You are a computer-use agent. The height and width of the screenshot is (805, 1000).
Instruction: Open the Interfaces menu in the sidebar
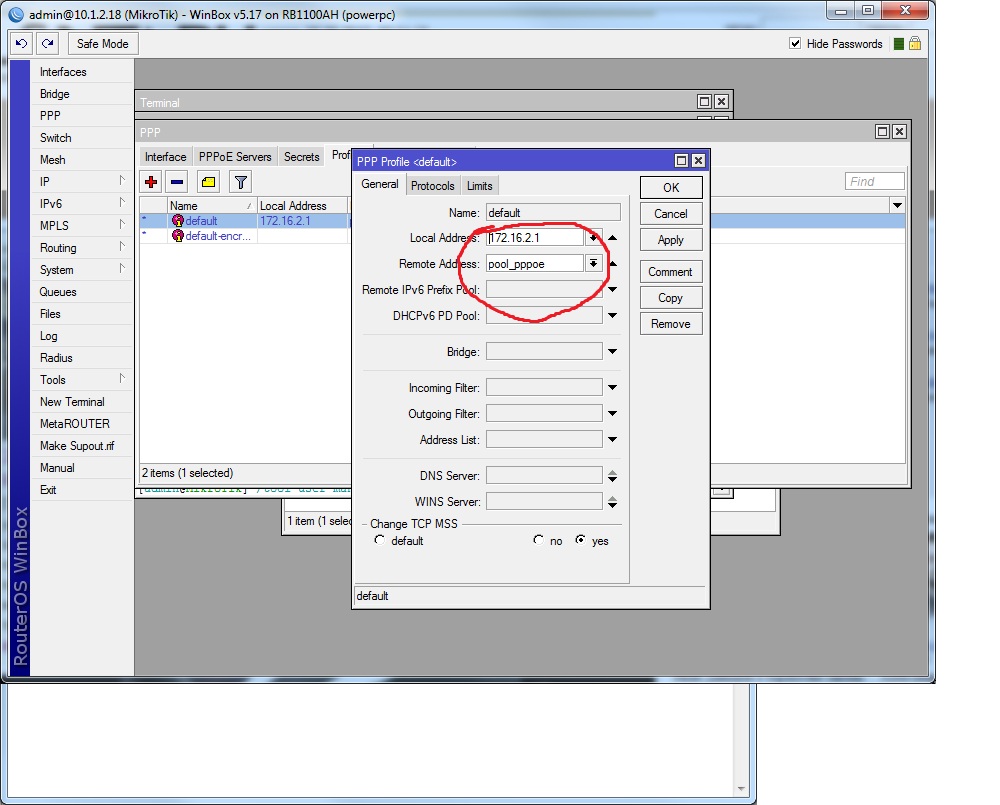82,71
